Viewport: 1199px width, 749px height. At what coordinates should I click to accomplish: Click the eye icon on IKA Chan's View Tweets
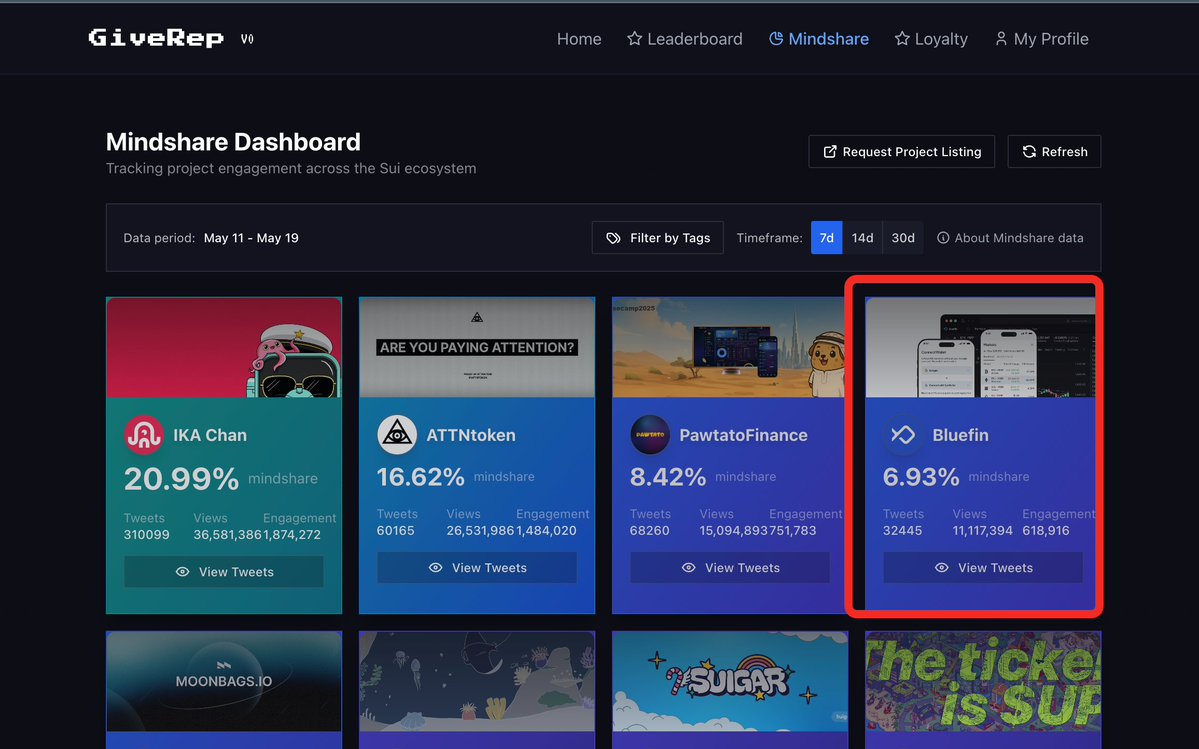click(182, 572)
